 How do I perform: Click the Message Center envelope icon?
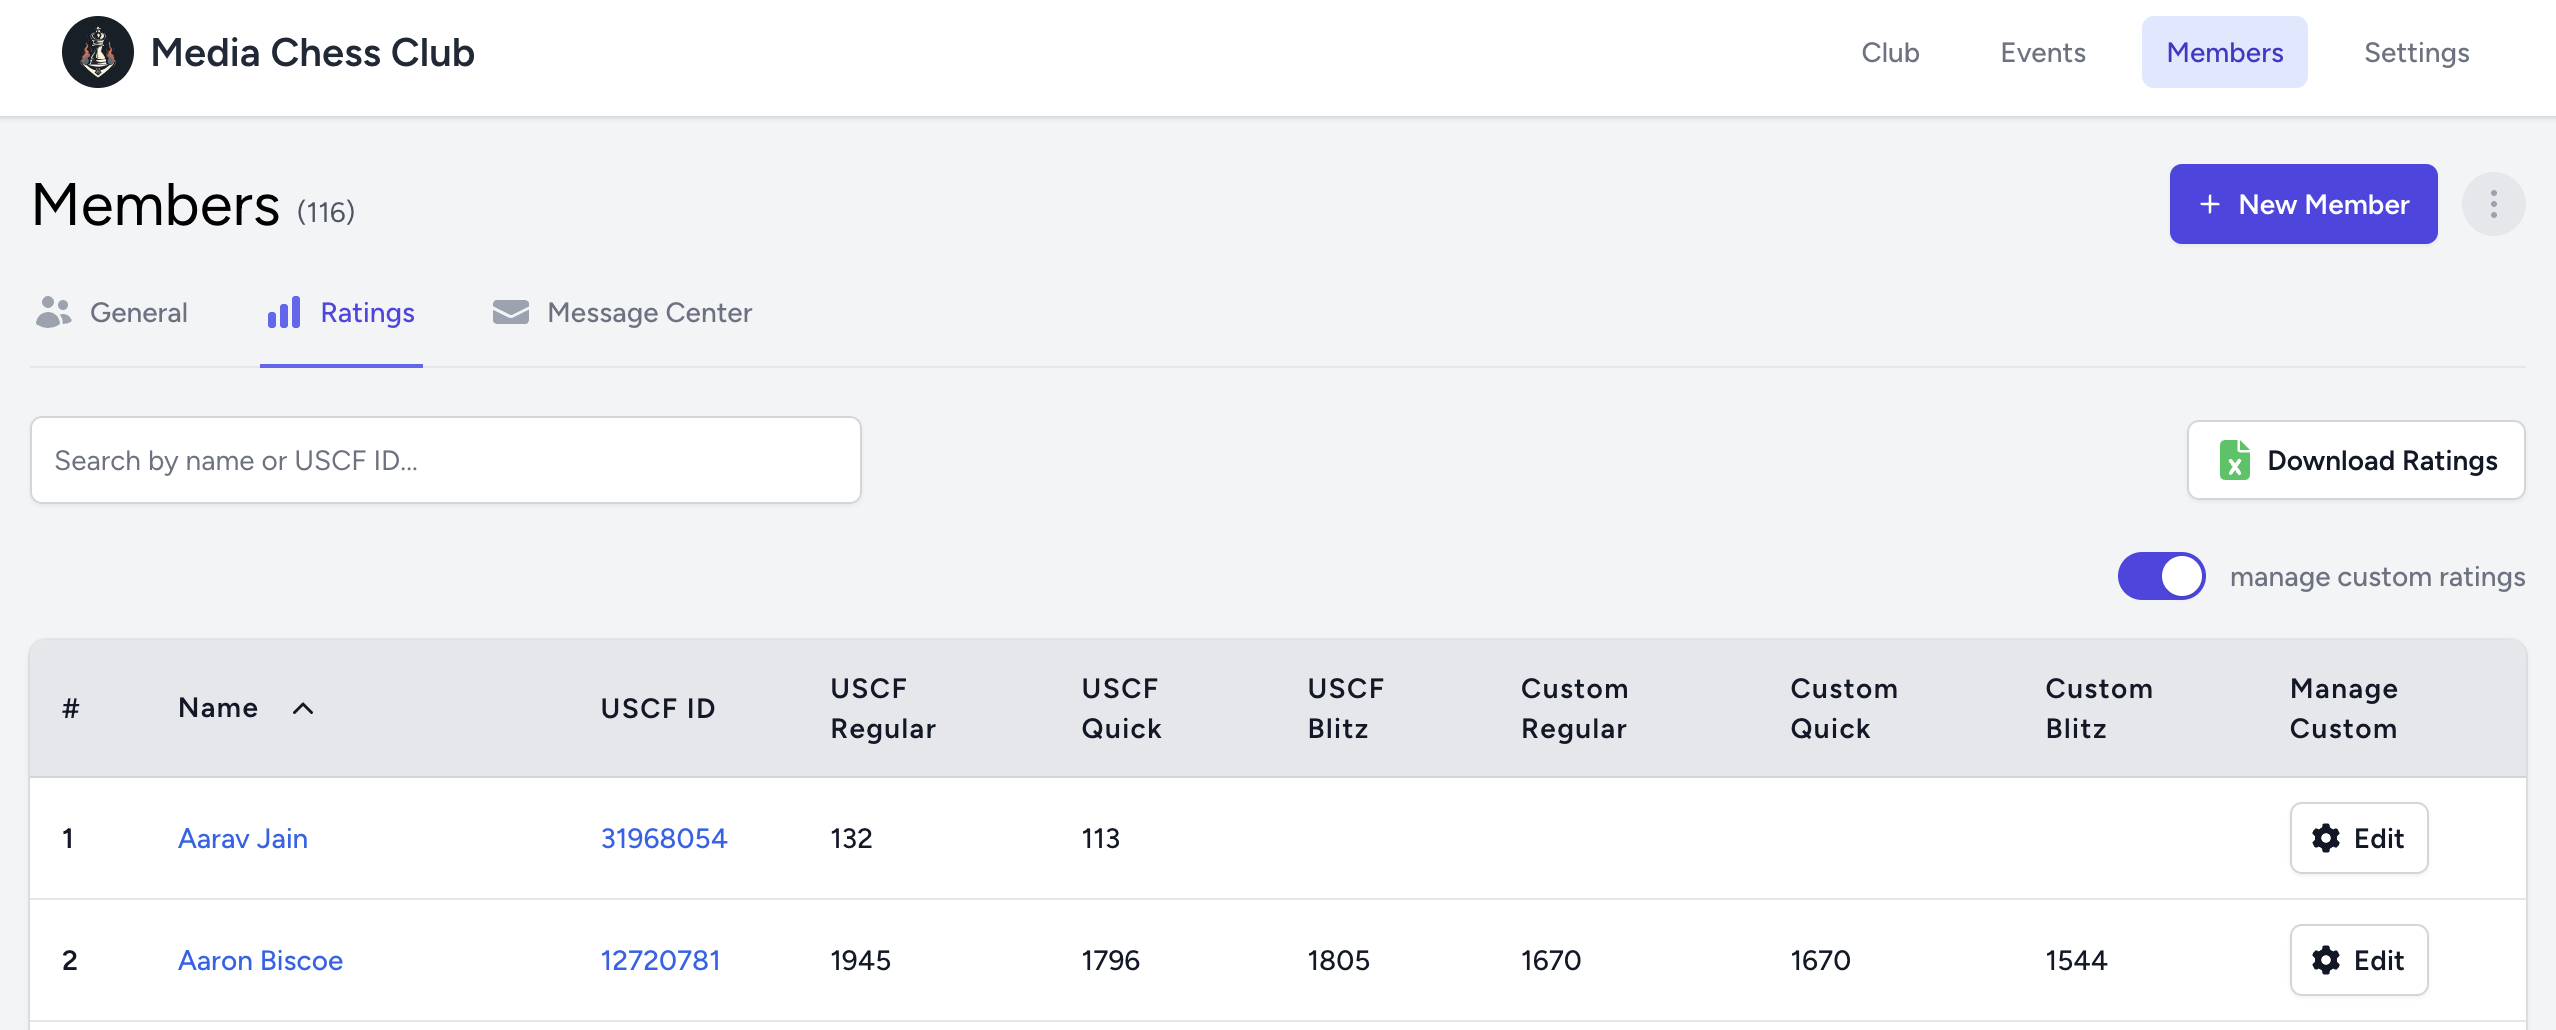(510, 312)
